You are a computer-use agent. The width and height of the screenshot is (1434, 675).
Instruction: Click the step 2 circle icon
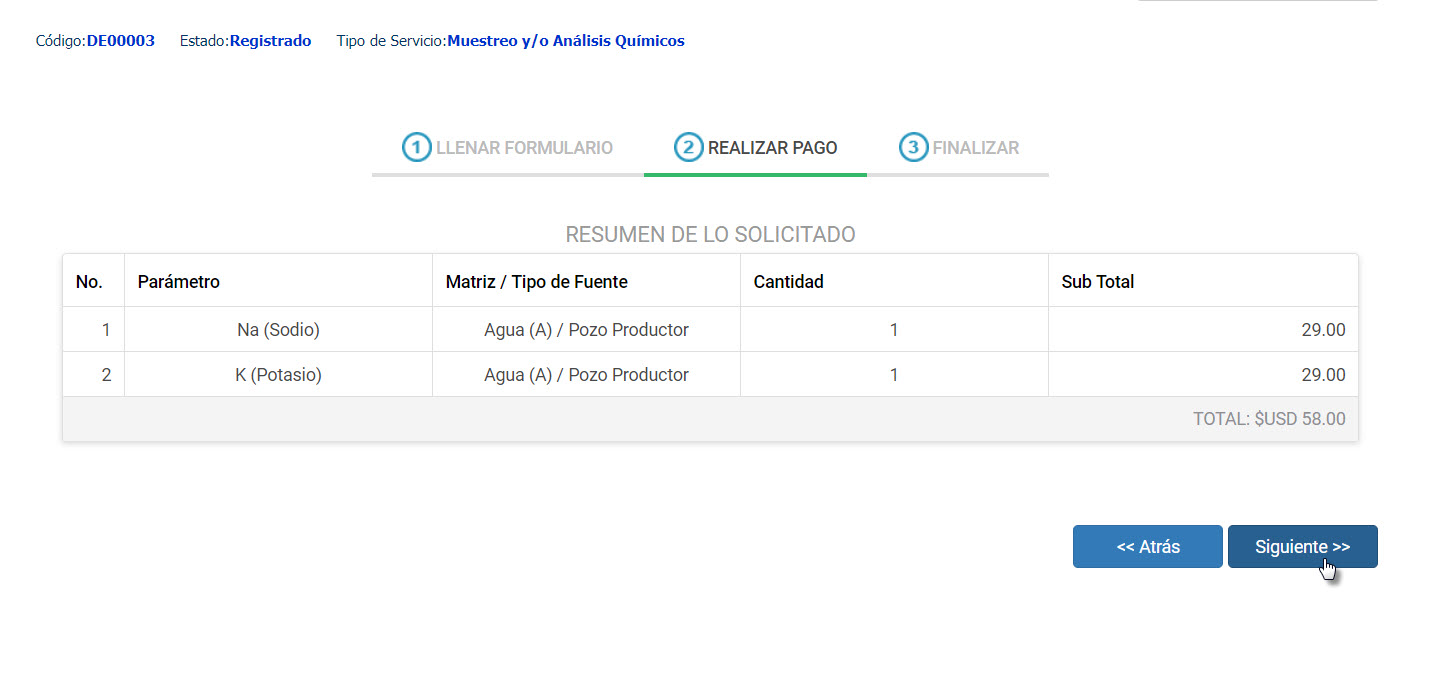(x=688, y=148)
